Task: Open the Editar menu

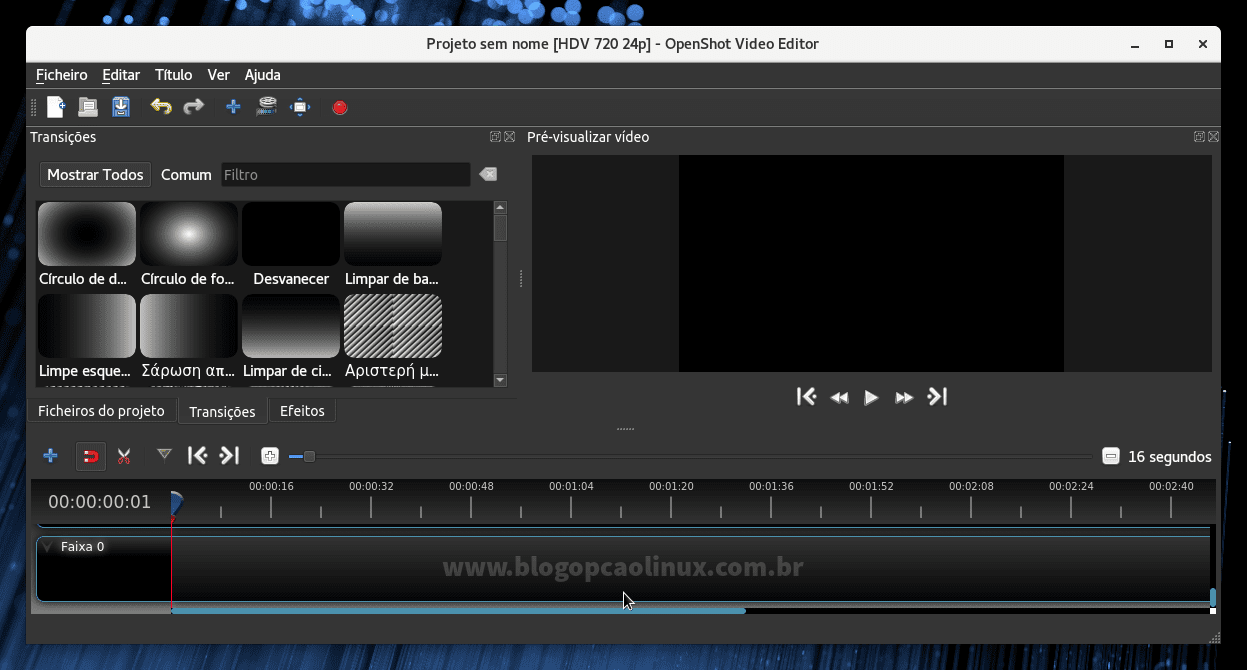Action: (x=121, y=75)
